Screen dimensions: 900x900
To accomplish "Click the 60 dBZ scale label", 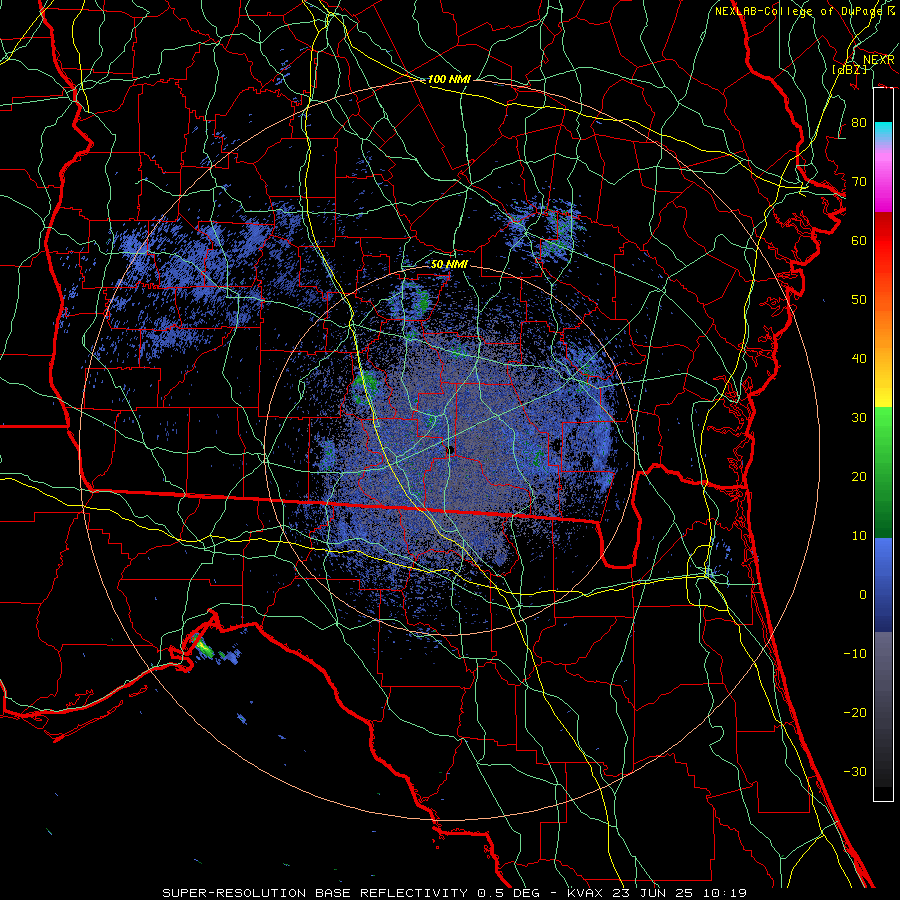I will point(859,240).
